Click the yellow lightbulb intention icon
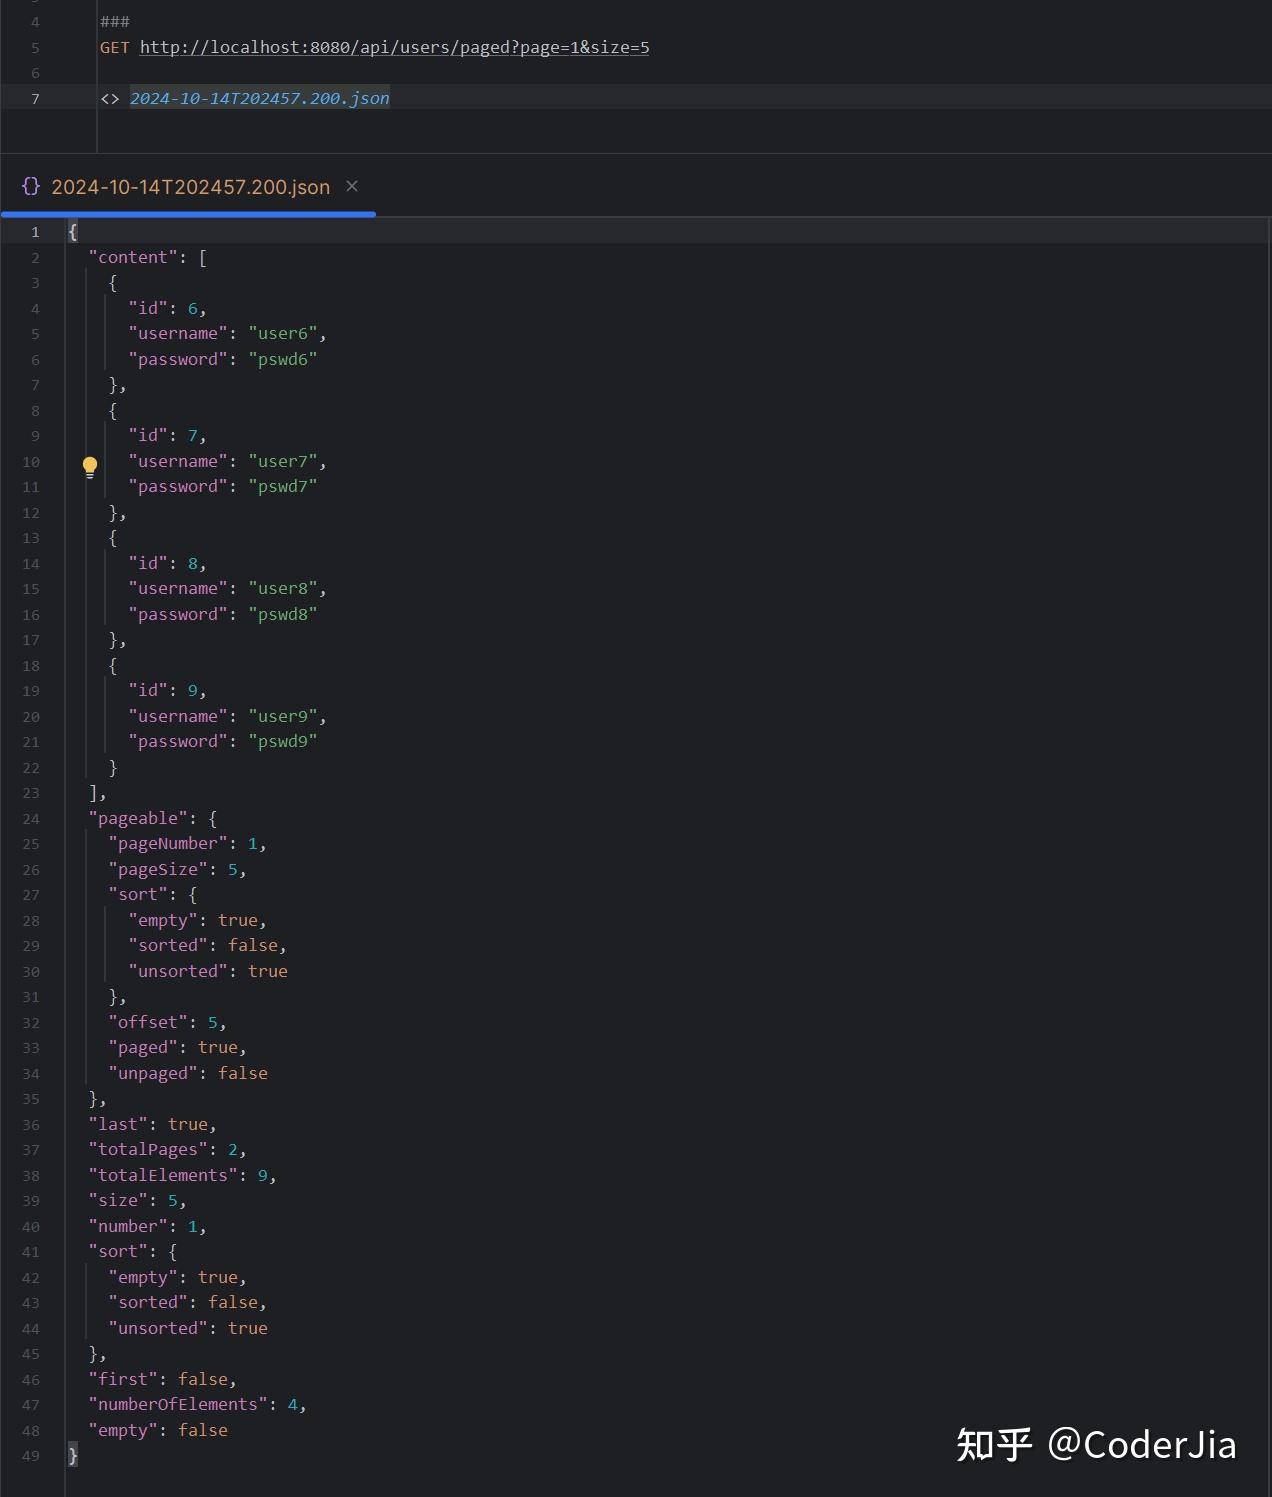The width and height of the screenshot is (1272, 1497). (x=90, y=466)
